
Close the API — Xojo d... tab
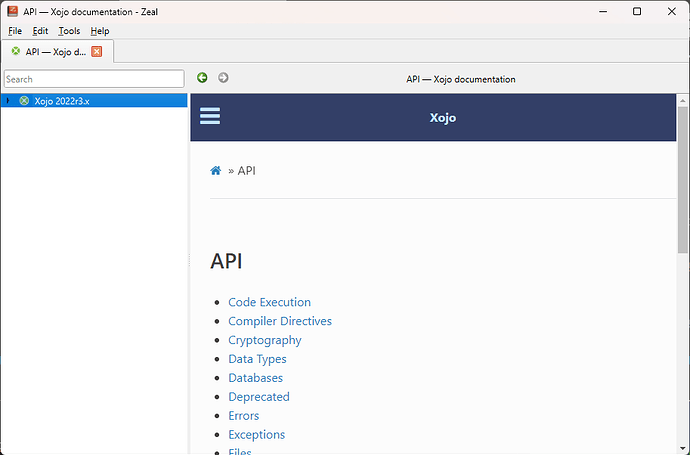tap(96, 51)
